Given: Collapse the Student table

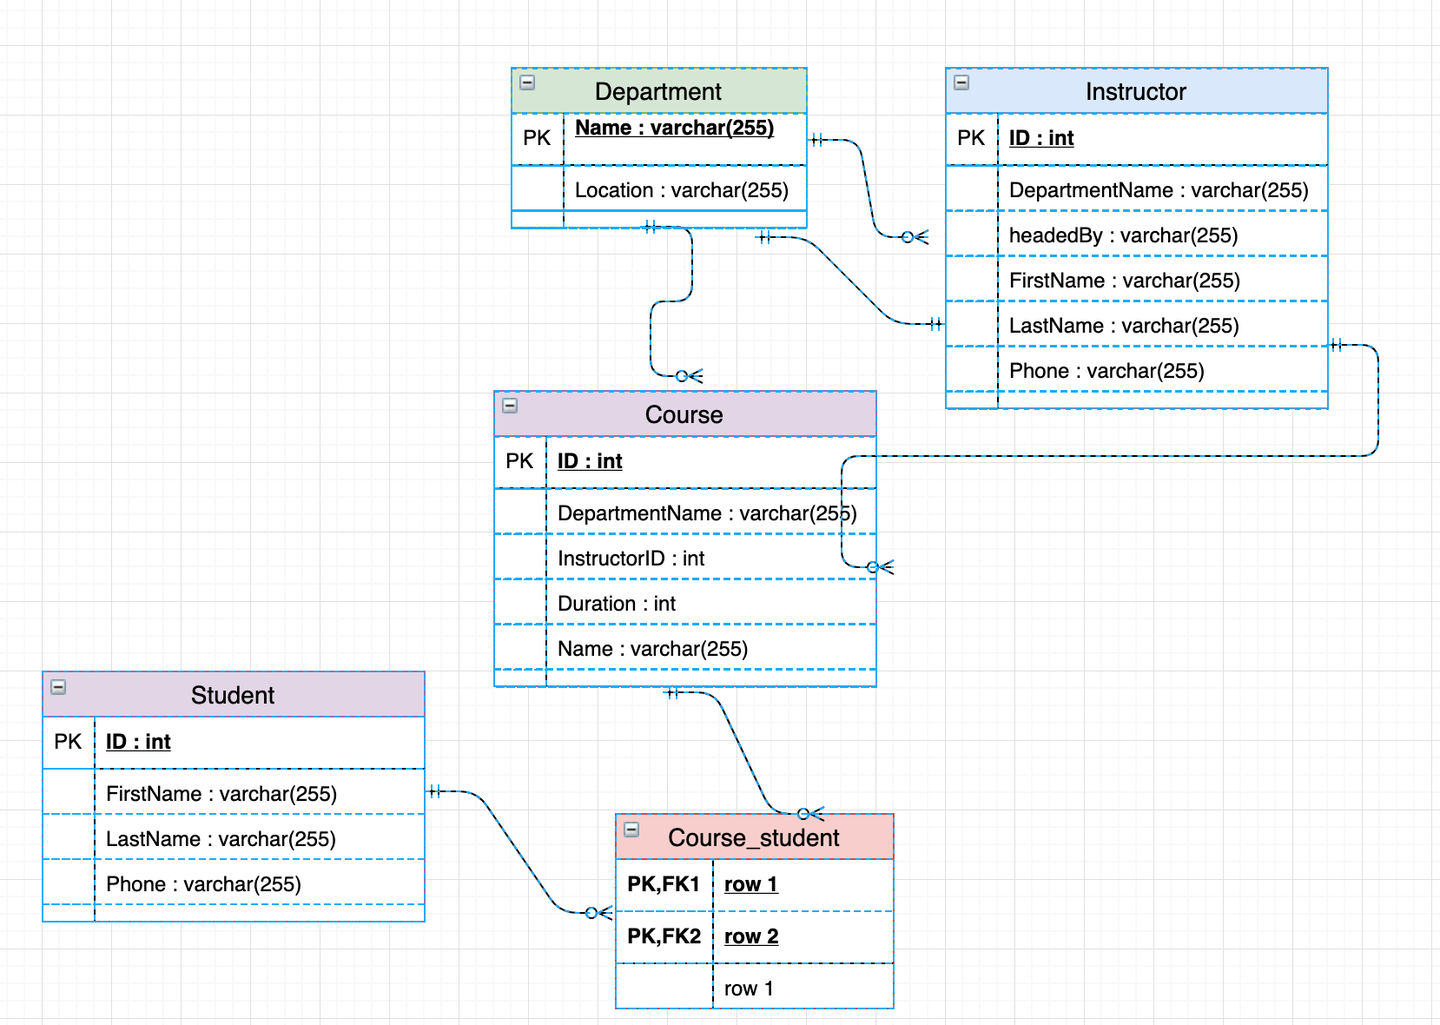Looking at the screenshot, I should 58,687.
